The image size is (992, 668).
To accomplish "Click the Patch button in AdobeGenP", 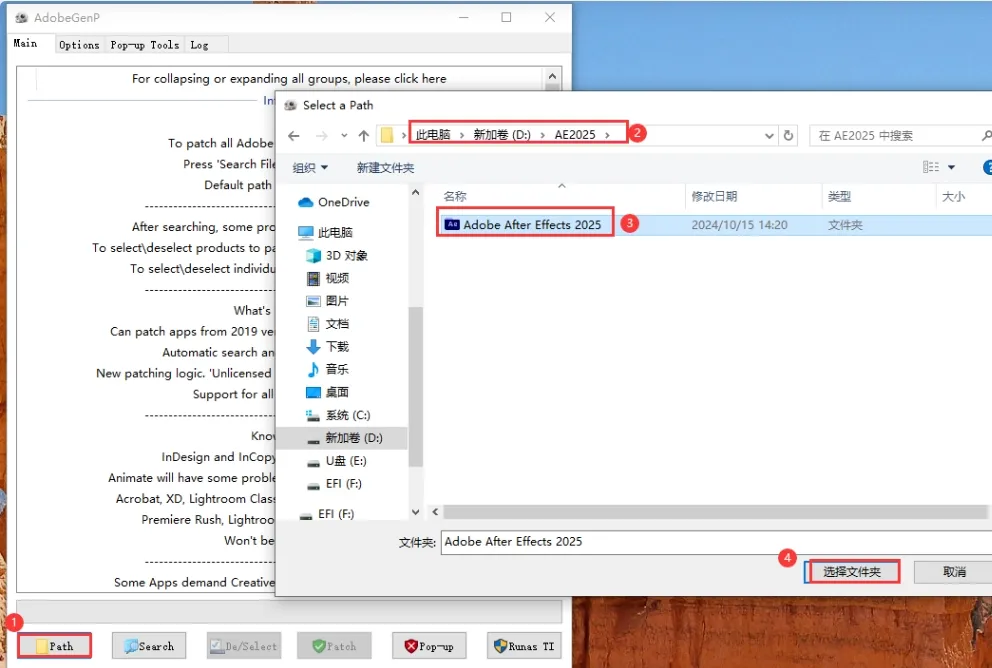I will point(334,645).
